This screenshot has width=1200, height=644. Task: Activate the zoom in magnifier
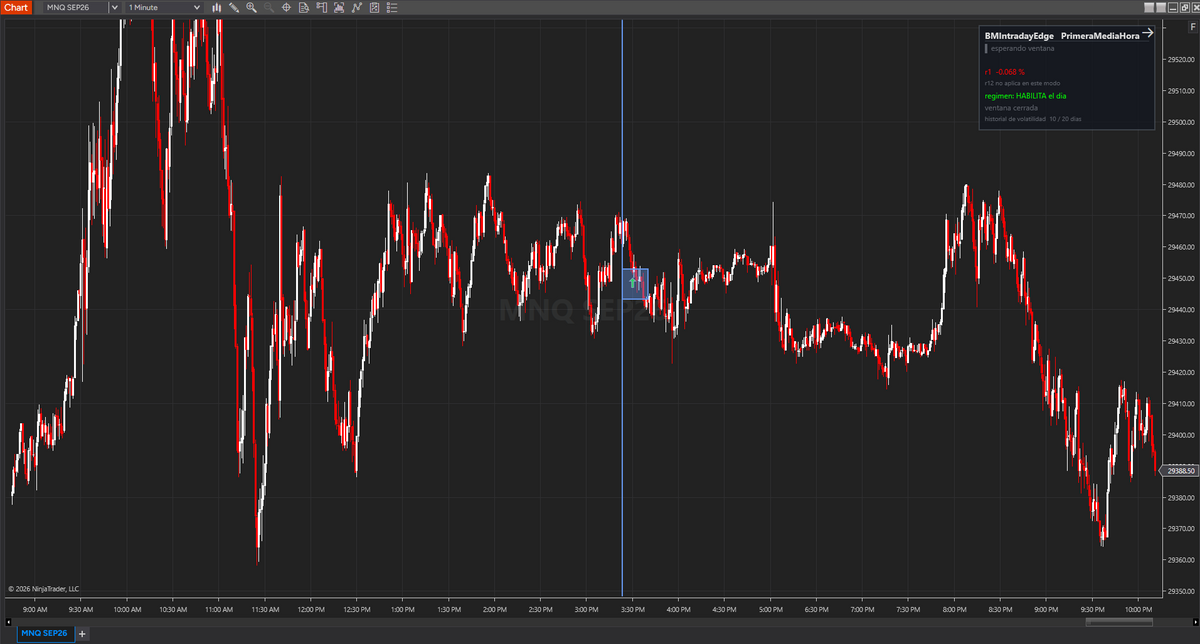pyautogui.click(x=251, y=7)
